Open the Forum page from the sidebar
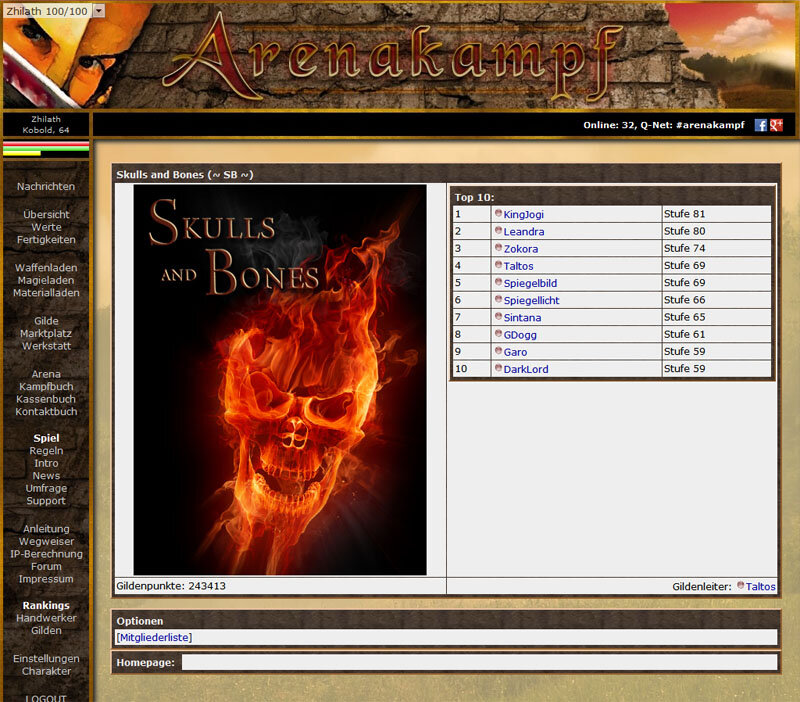Image resolution: width=800 pixels, height=702 pixels. pyautogui.click(x=47, y=566)
